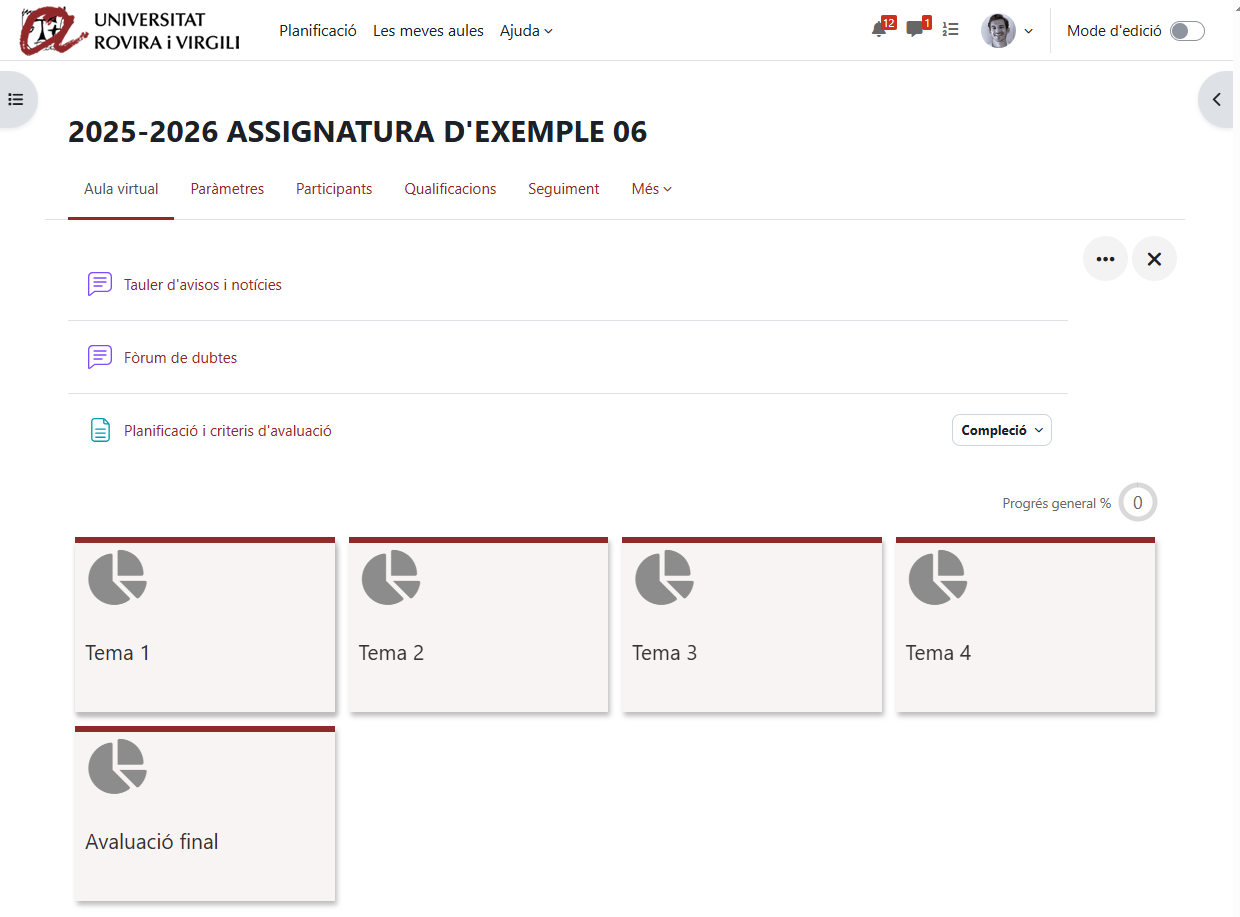This screenshot has height=917, width=1240.
Task: Click the Progrés general percentage circle
Action: 1137,503
